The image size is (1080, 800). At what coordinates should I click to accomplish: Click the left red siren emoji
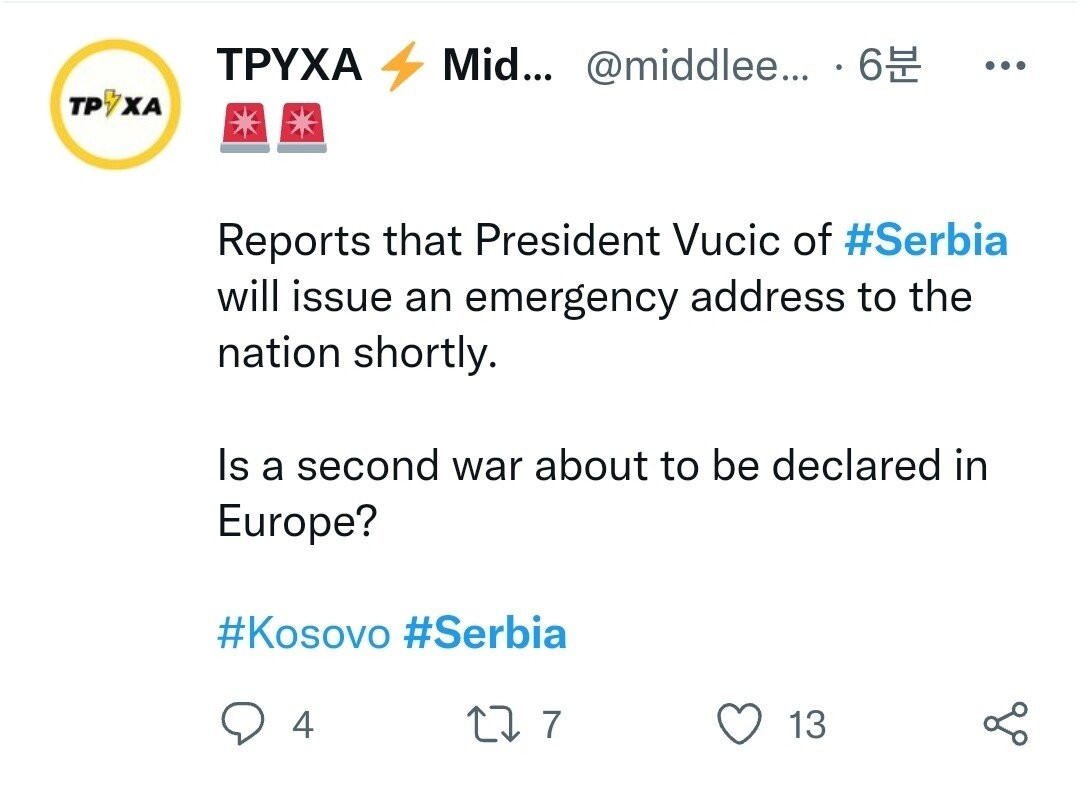click(242, 130)
